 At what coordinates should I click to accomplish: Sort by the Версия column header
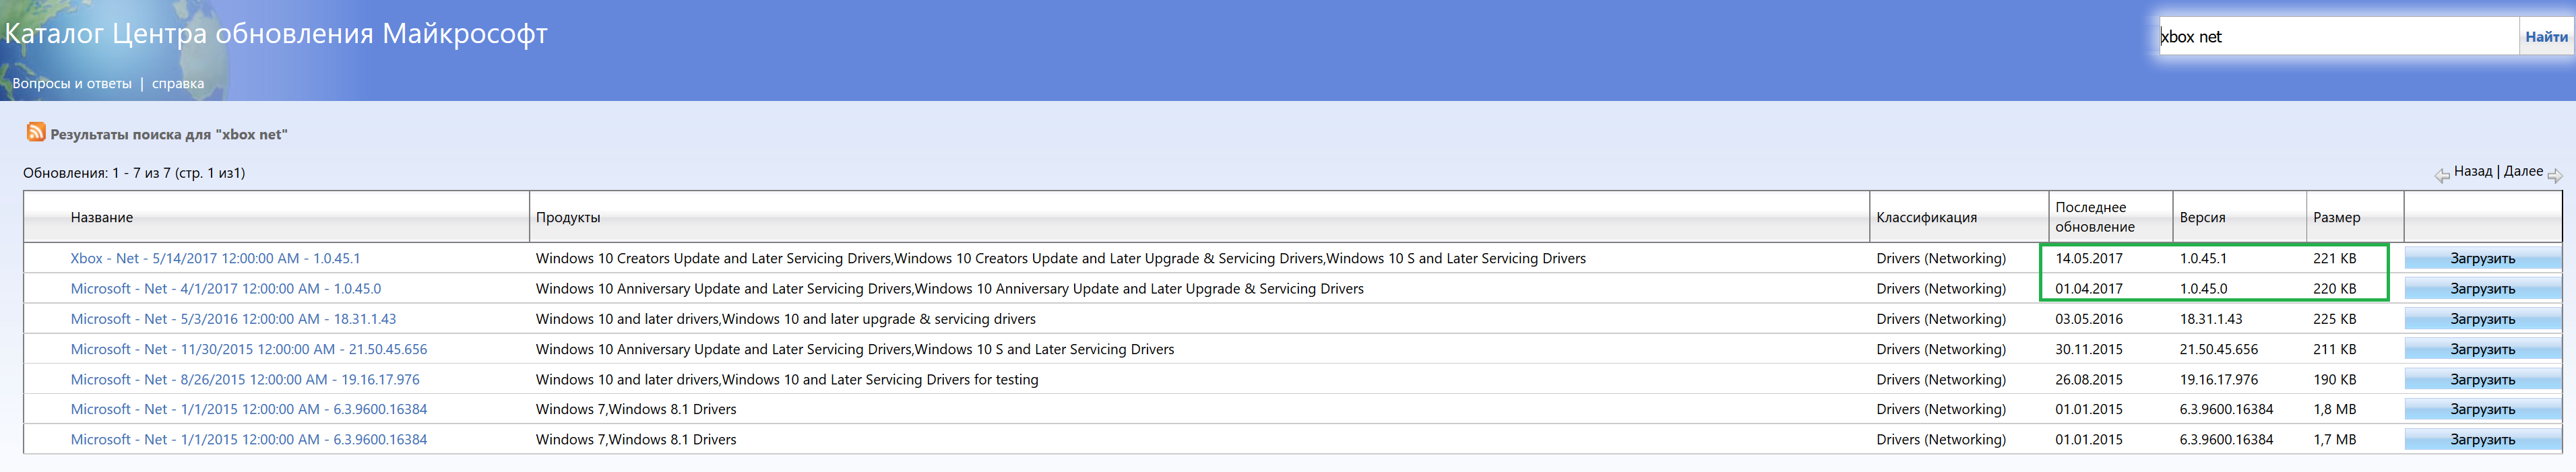[2202, 217]
